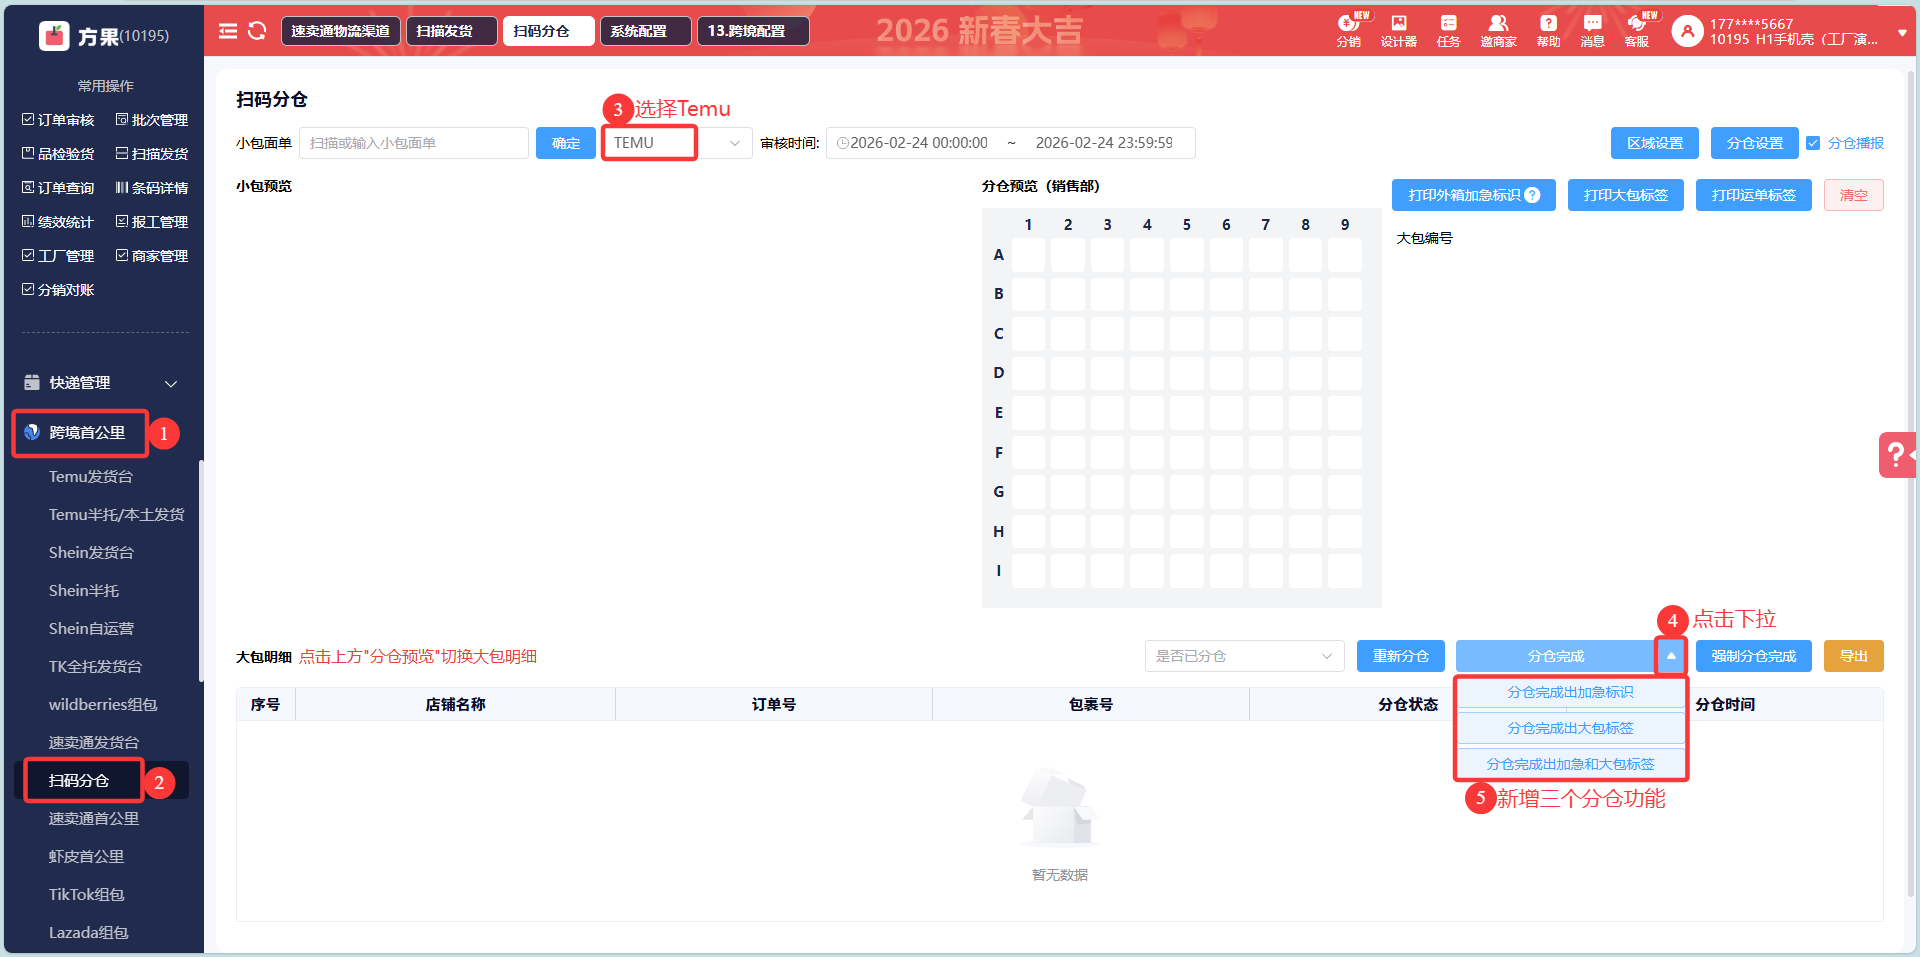1920x957 pixels.
Task: Open the TEMU platform dropdown
Action: pyautogui.click(x=677, y=143)
